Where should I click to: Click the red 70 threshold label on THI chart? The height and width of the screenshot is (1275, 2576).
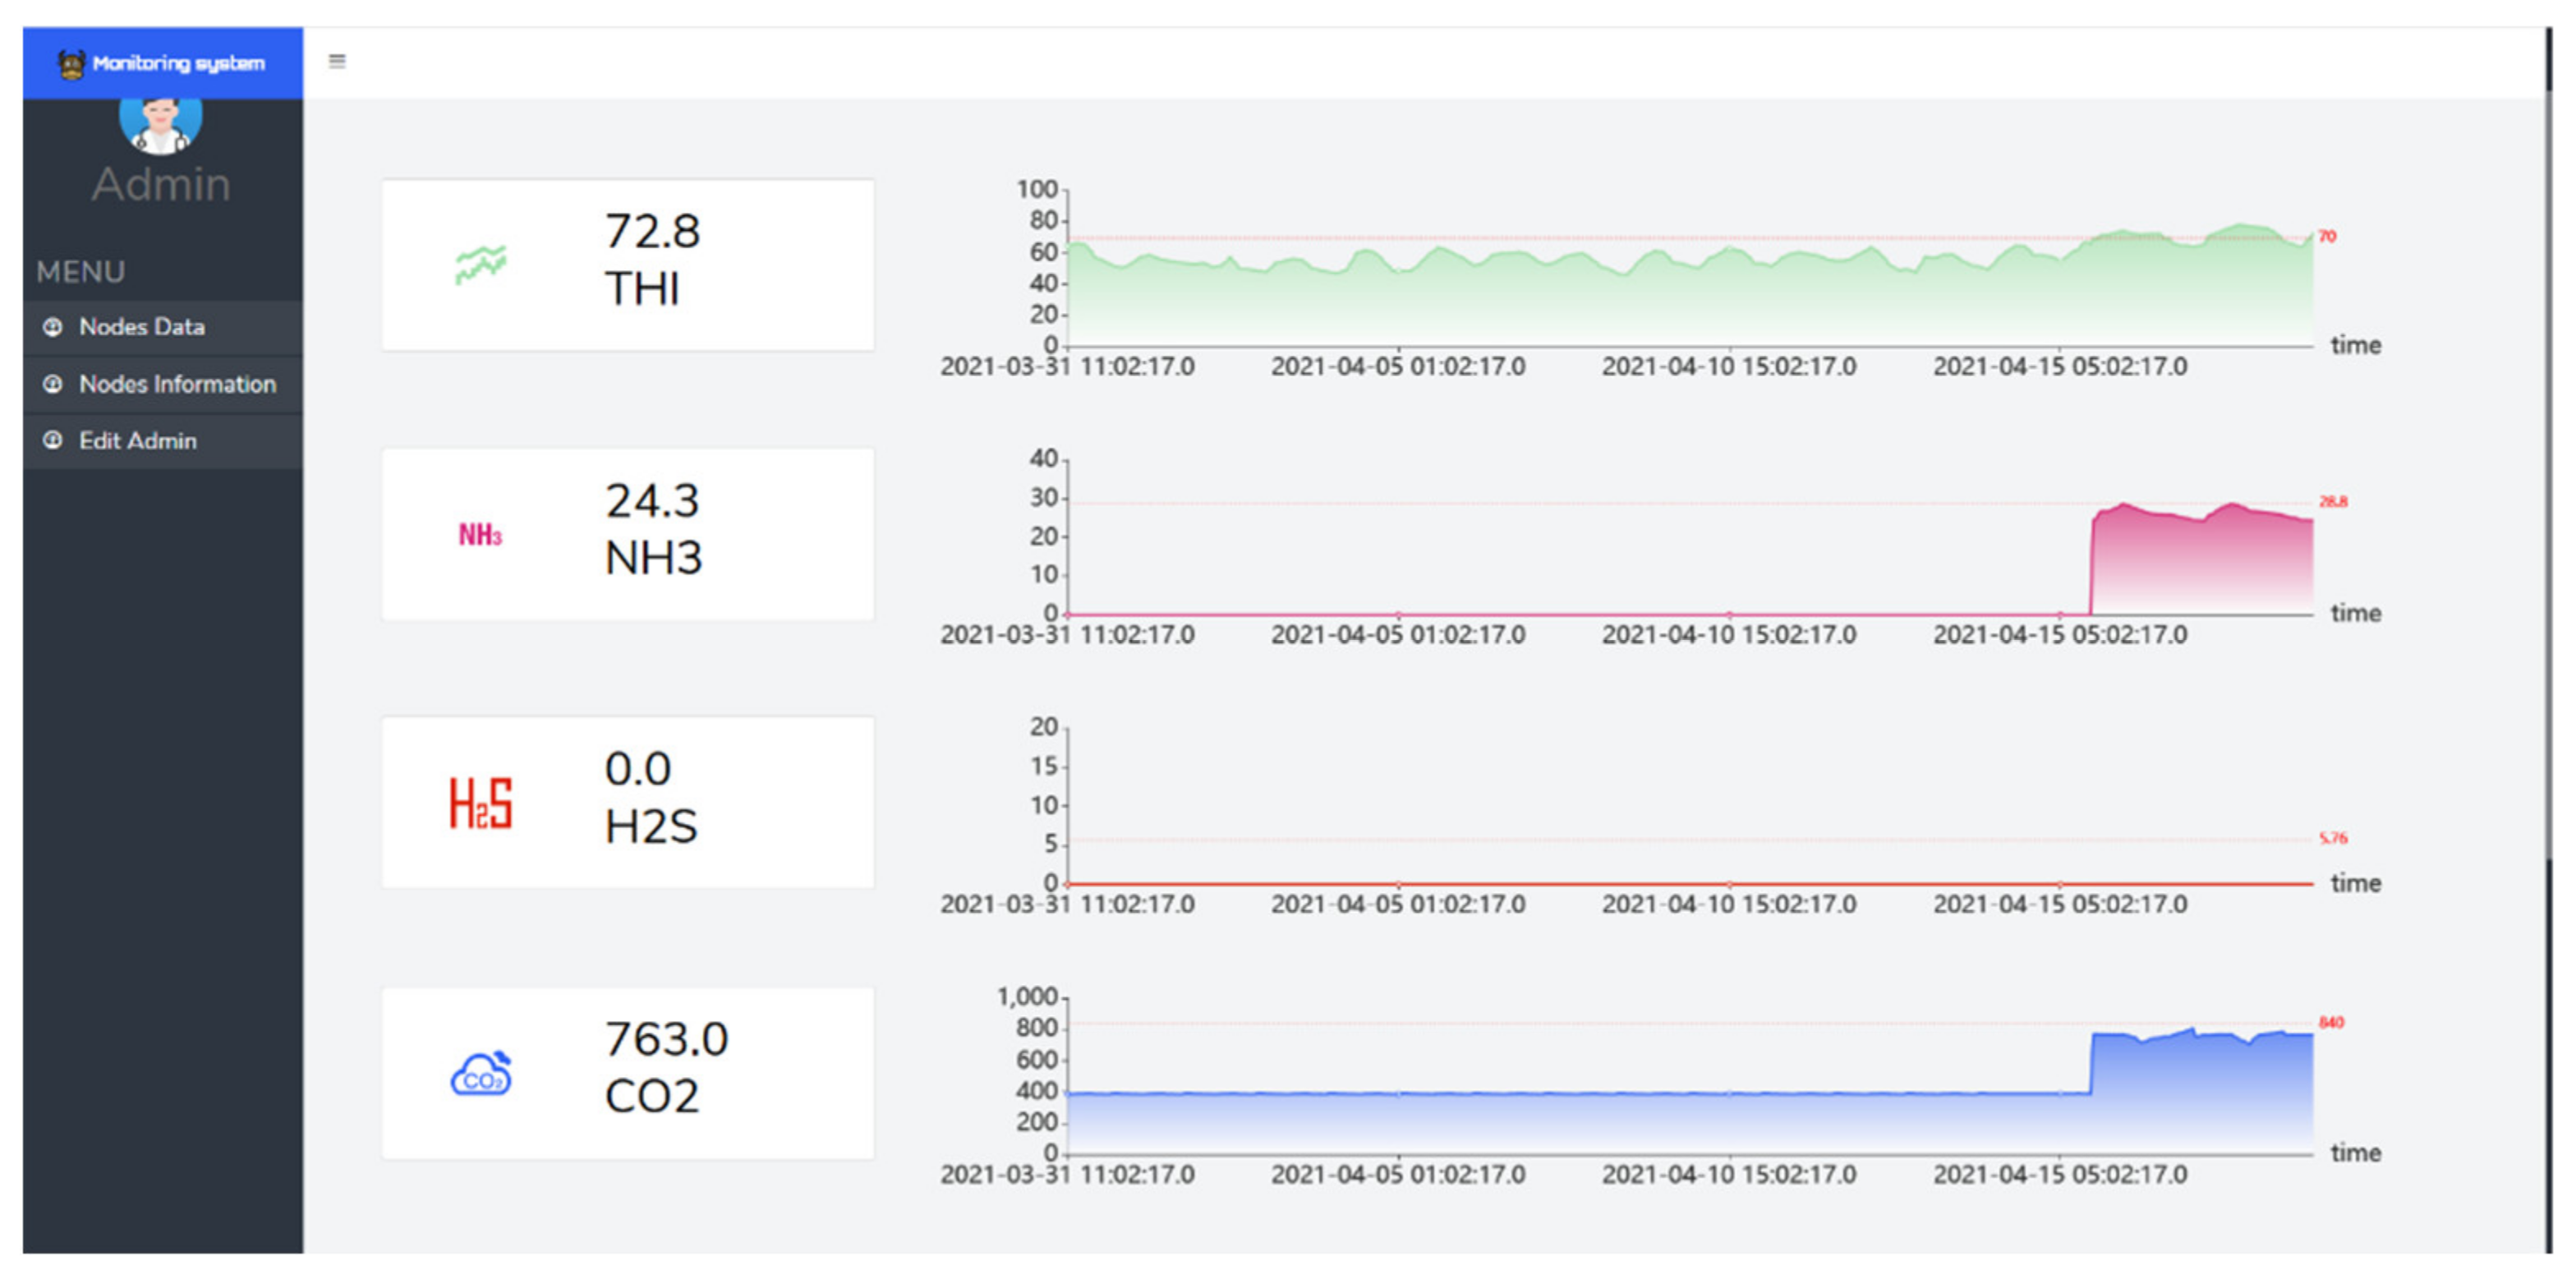click(2327, 237)
